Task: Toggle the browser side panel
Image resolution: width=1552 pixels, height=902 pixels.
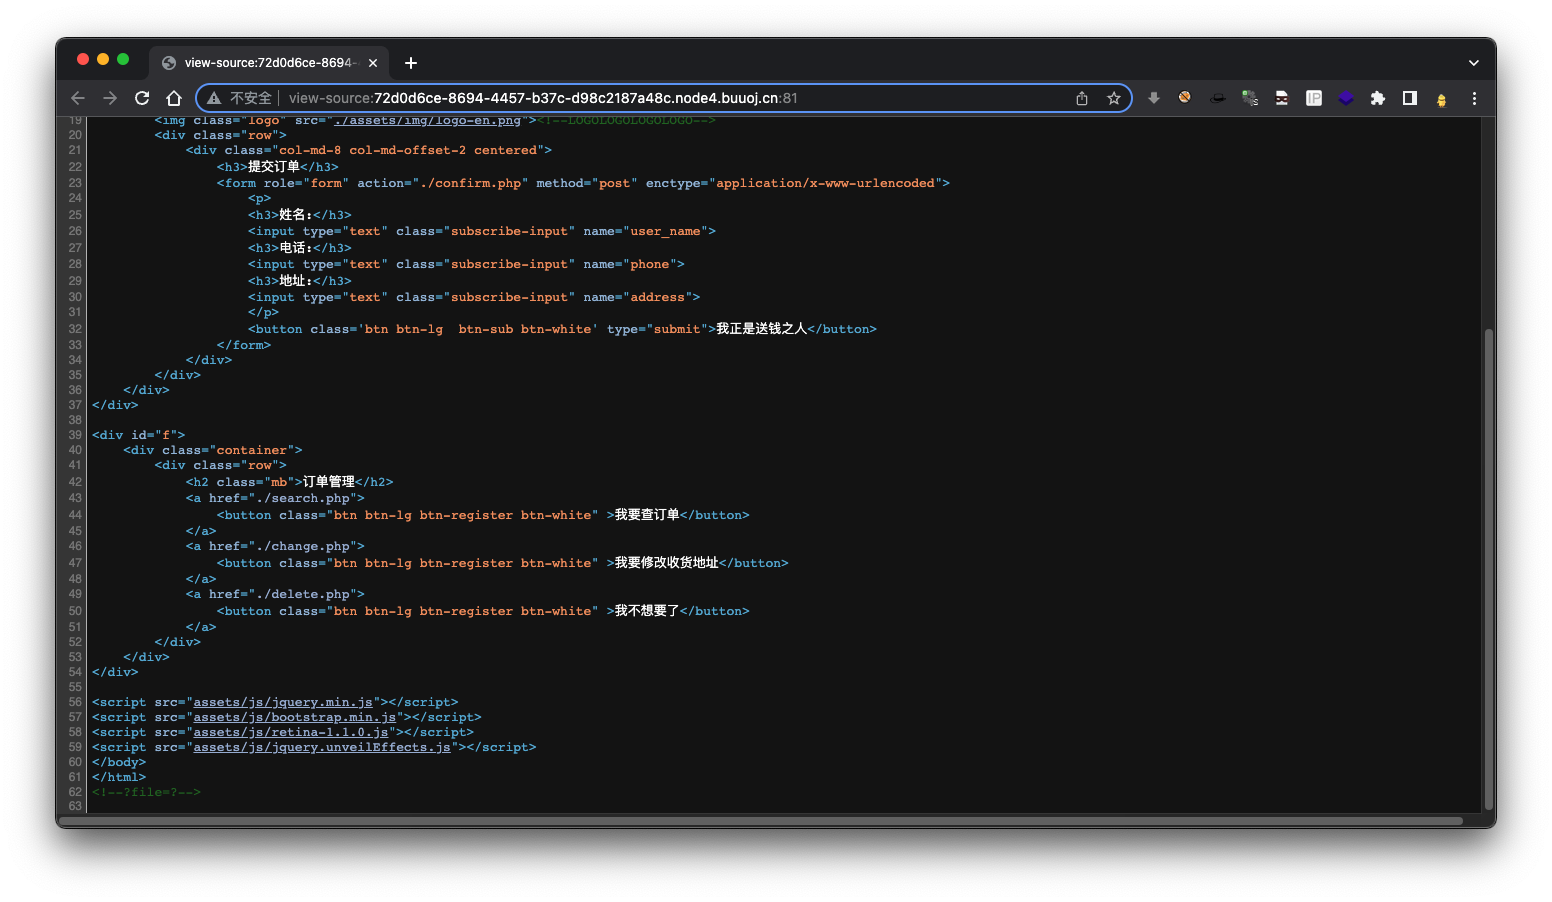Action: pyautogui.click(x=1410, y=98)
